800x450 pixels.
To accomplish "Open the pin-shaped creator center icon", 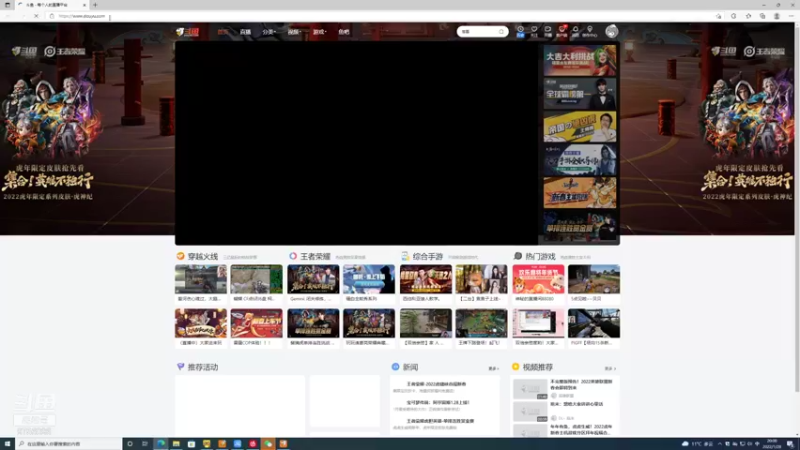I will (590, 31).
